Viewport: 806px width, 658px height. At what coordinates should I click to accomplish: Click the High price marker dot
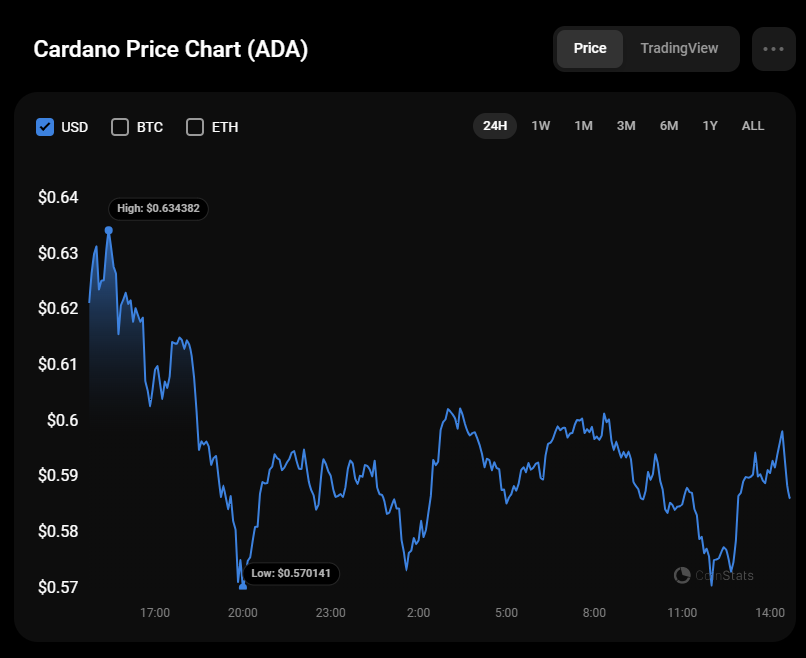pos(109,230)
